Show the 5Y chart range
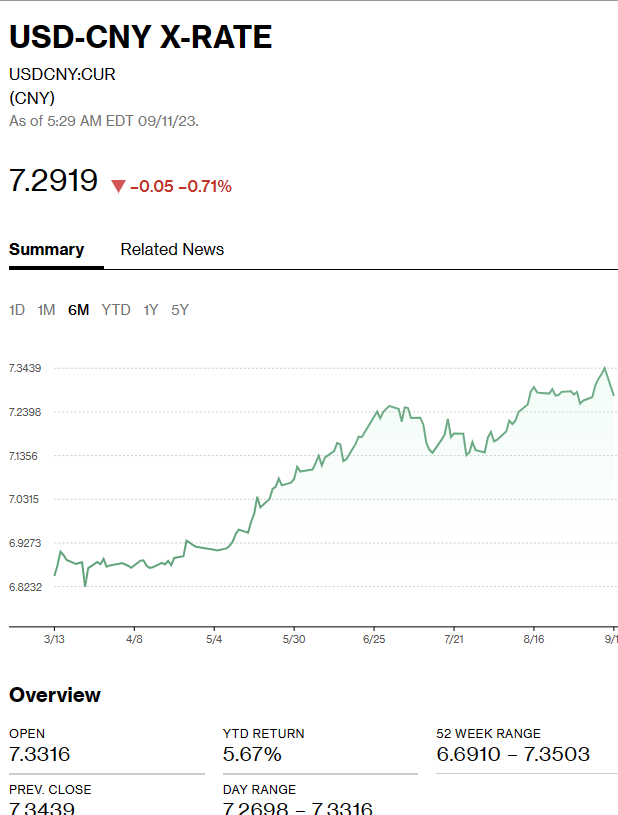The image size is (618, 815). coord(180,310)
